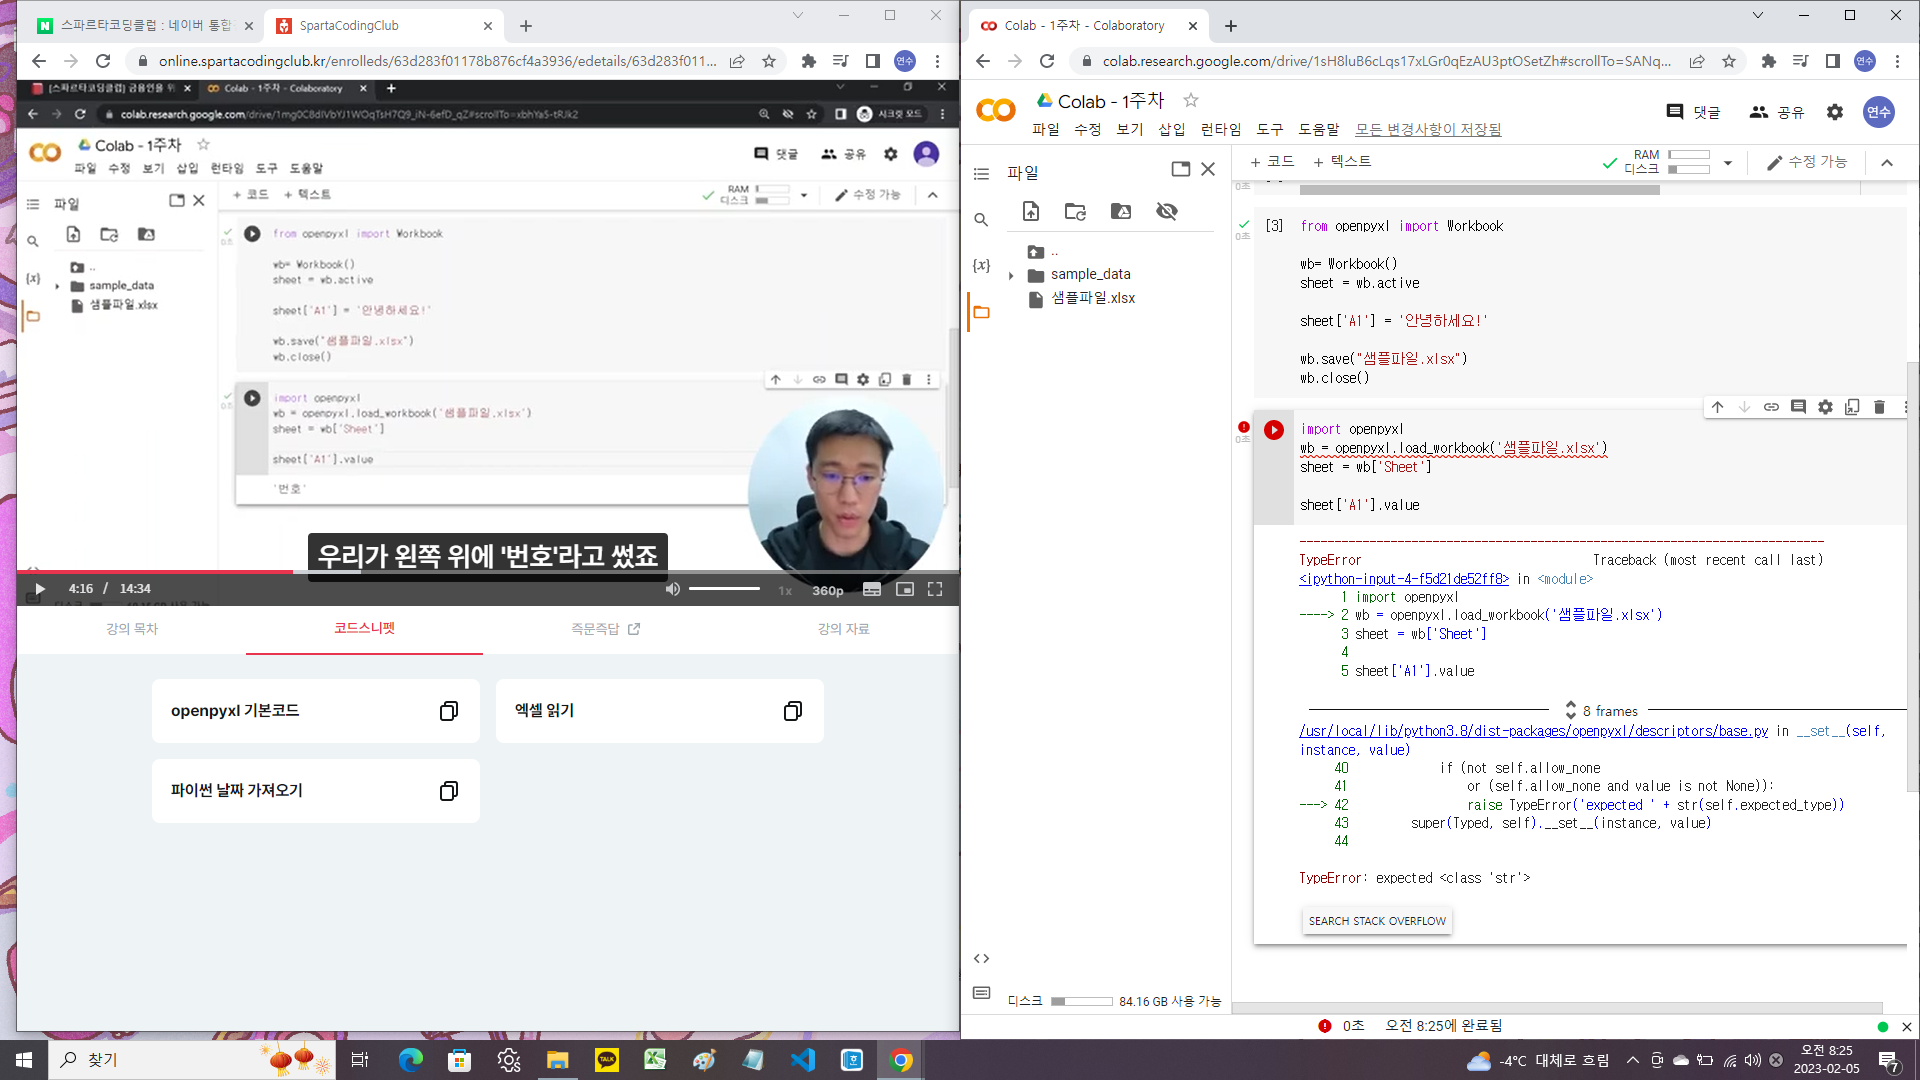Open files panel in new window icon
The width and height of the screenshot is (1920, 1080).
pyautogui.click(x=1180, y=169)
